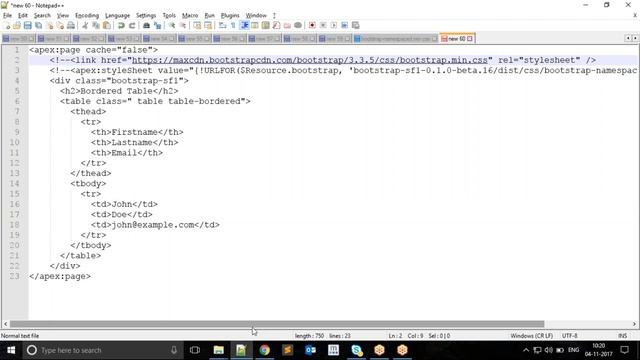Click the Close document toolbar icon
The width and height of the screenshot is (640, 360).
point(49,25)
